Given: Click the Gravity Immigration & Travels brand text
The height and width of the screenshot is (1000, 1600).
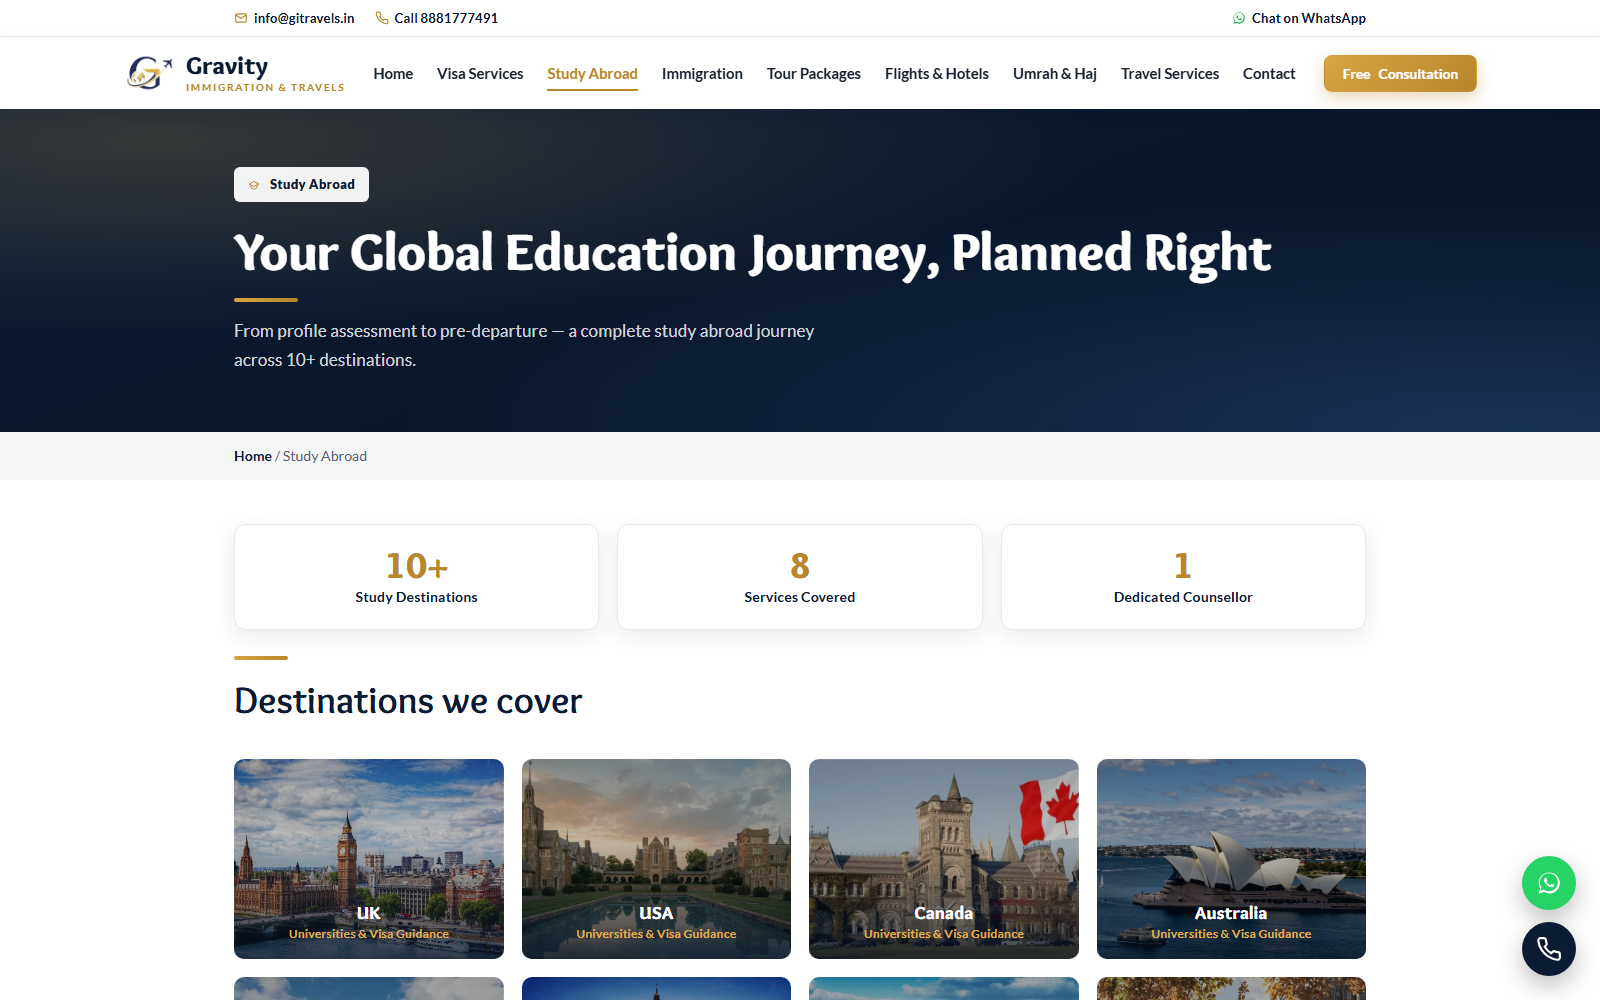Looking at the screenshot, I should tap(265, 73).
